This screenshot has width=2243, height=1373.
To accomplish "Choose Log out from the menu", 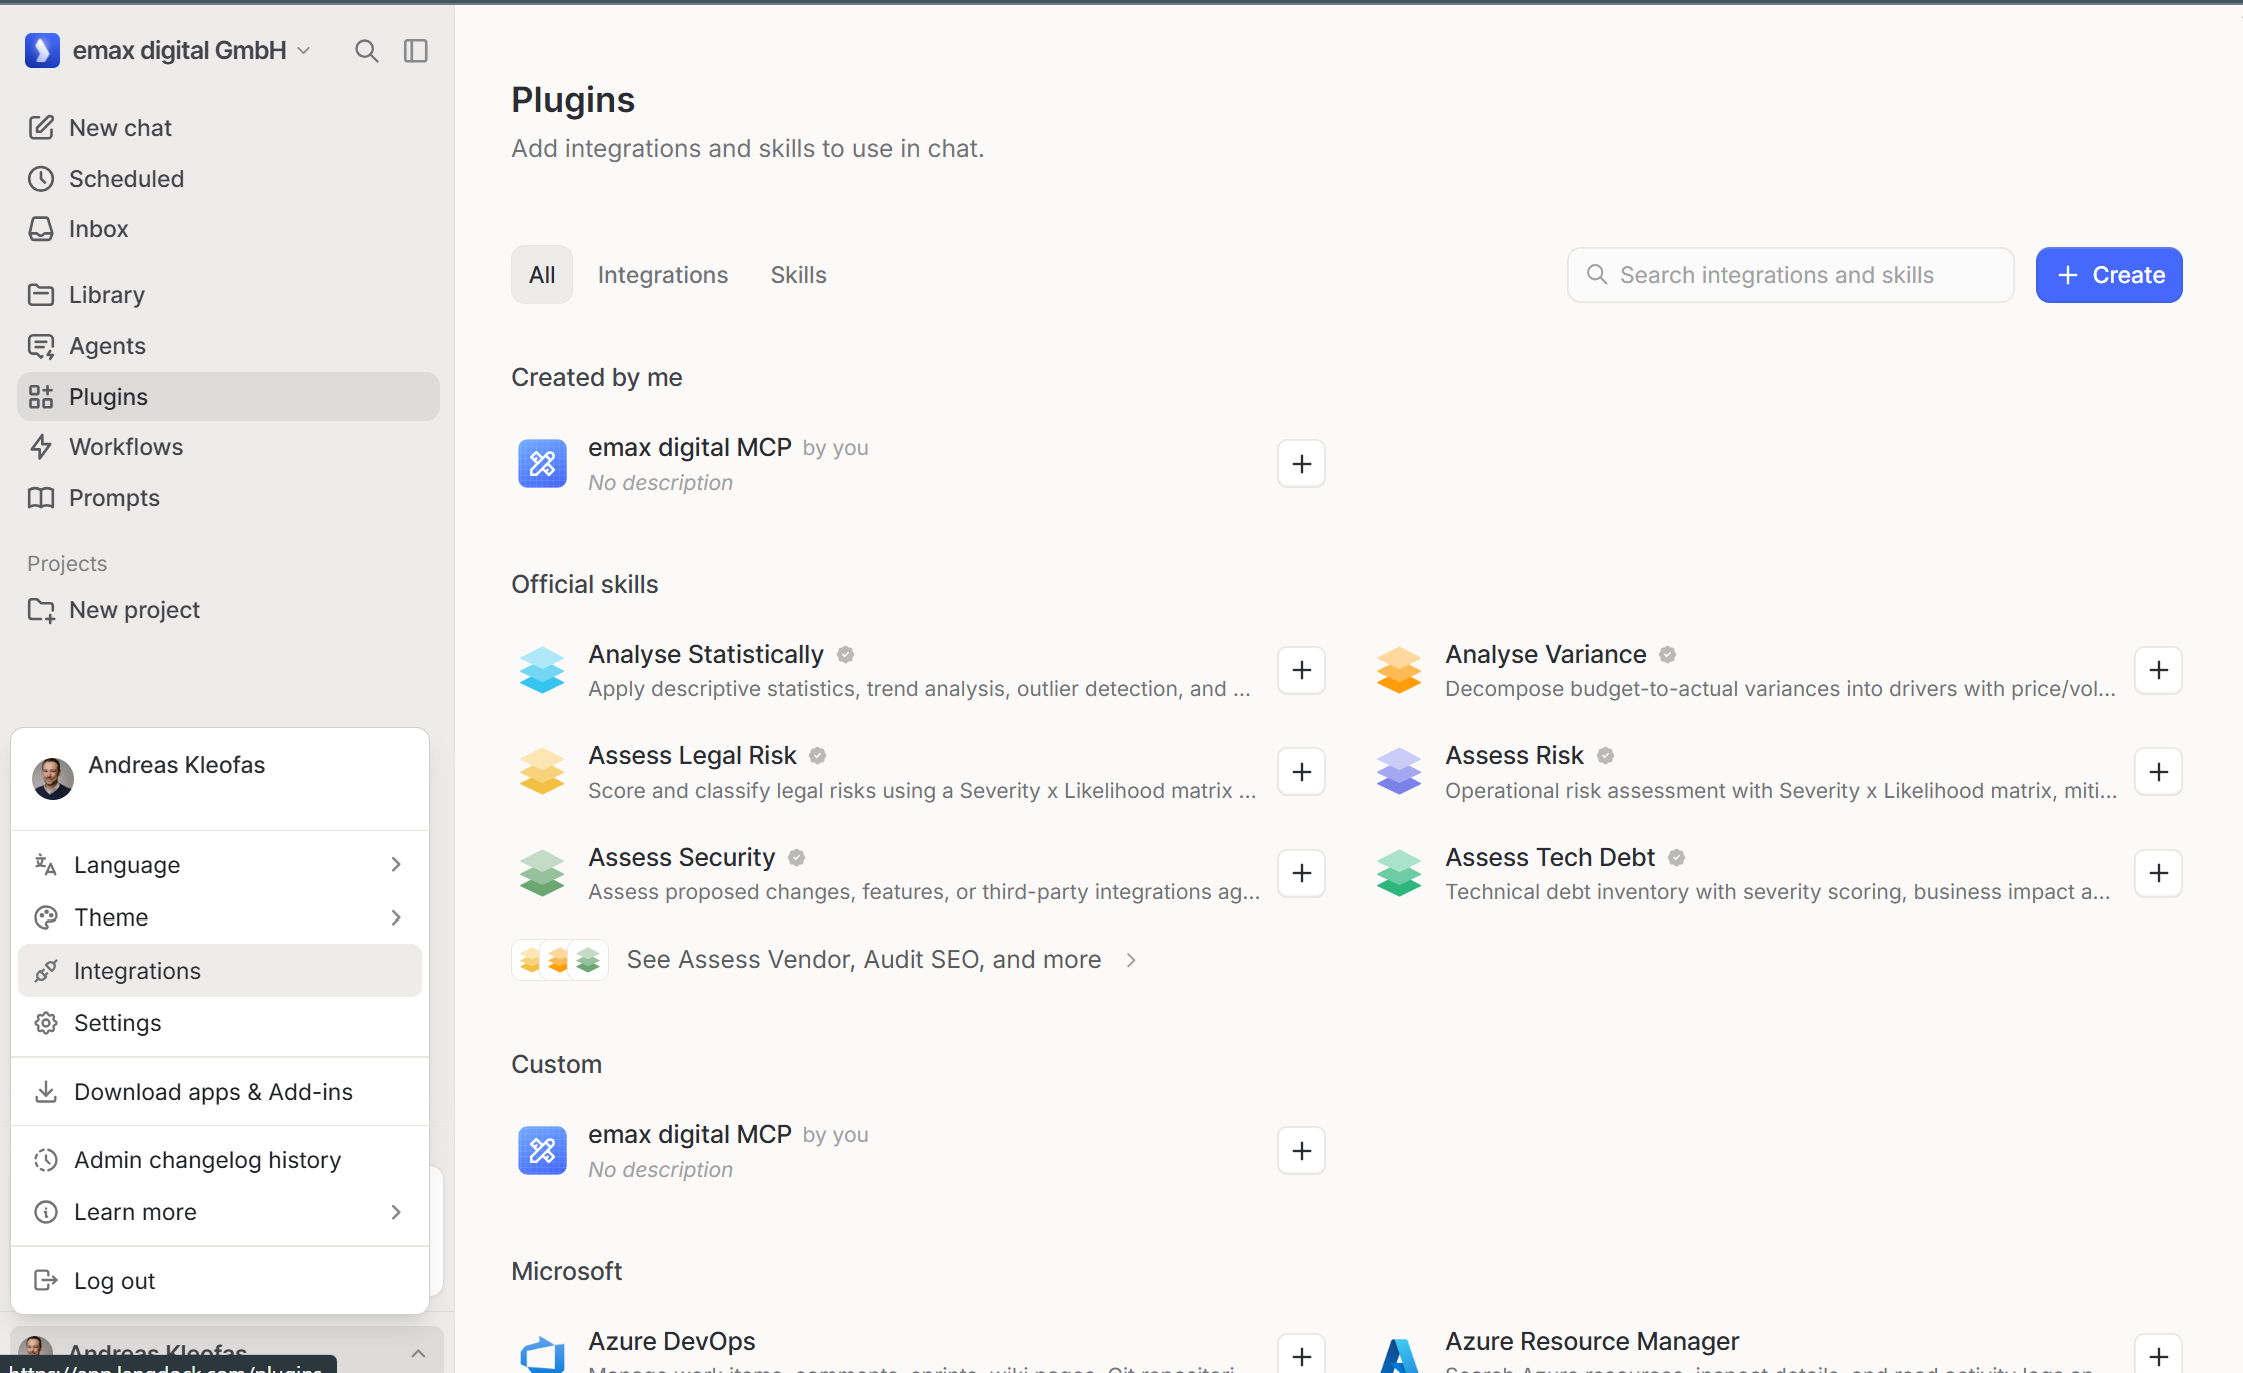I will [x=220, y=1281].
